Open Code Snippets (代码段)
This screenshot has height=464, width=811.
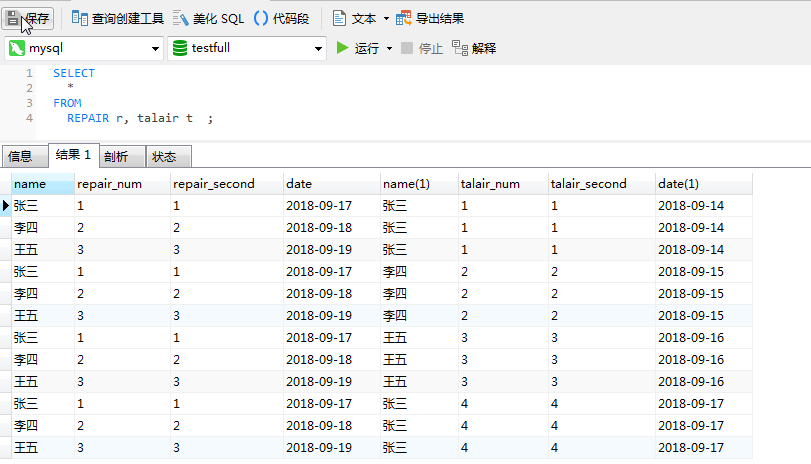click(281, 19)
